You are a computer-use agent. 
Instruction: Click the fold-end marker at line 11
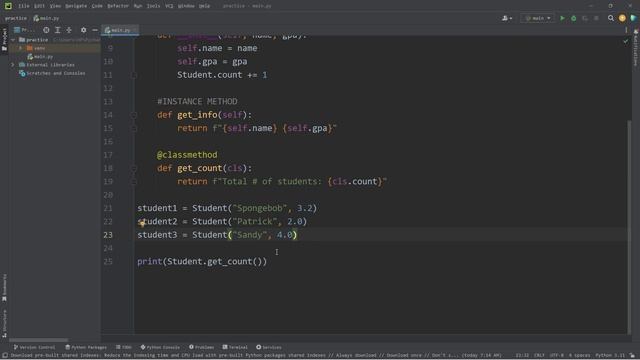[x=133, y=76]
